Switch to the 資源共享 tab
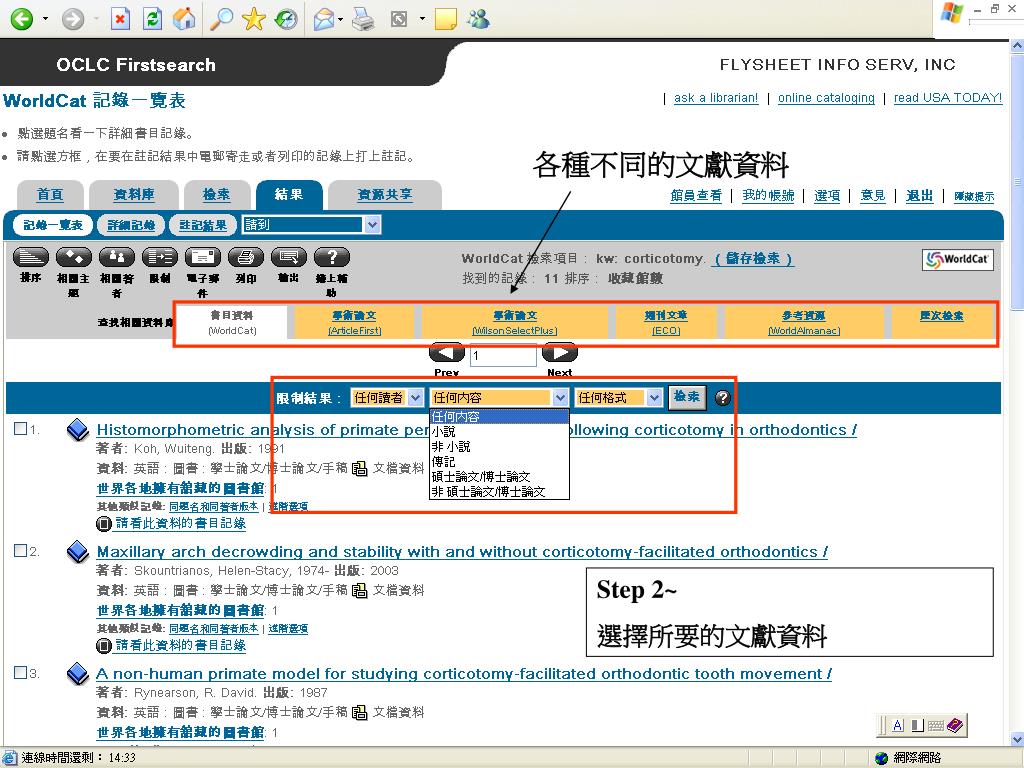This screenshot has width=1024, height=768. [x=385, y=195]
